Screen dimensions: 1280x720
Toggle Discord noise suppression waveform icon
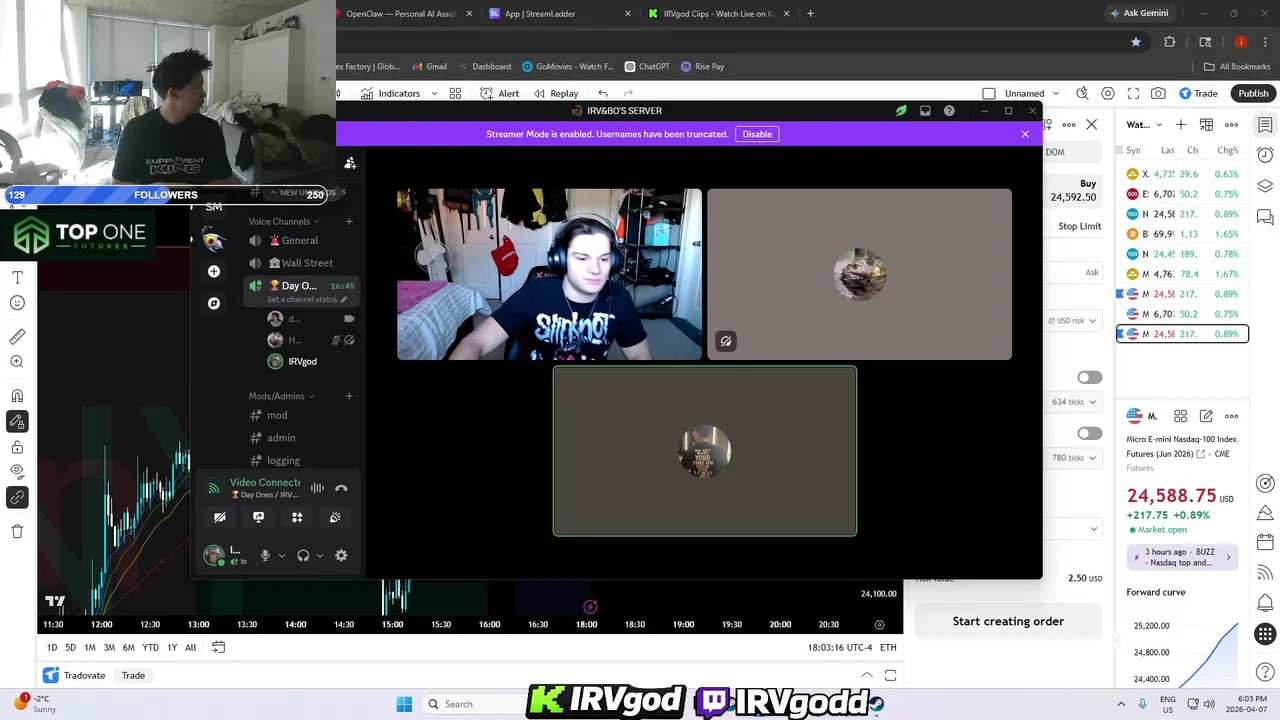pyautogui.click(x=317, y=488)
